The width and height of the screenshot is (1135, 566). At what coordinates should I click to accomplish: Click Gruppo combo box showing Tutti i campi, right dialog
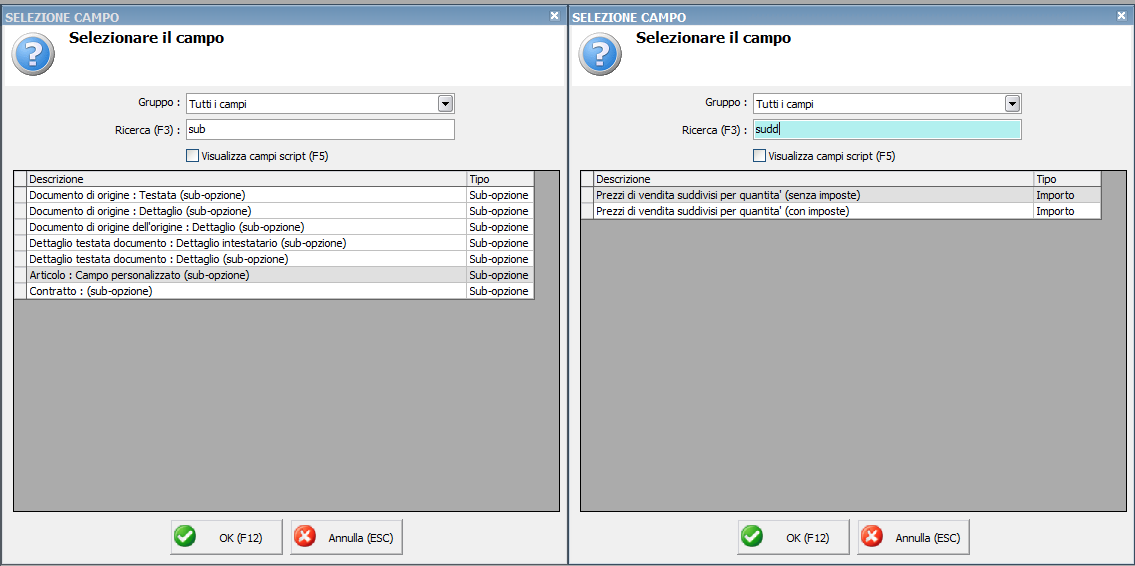(887, 104)
